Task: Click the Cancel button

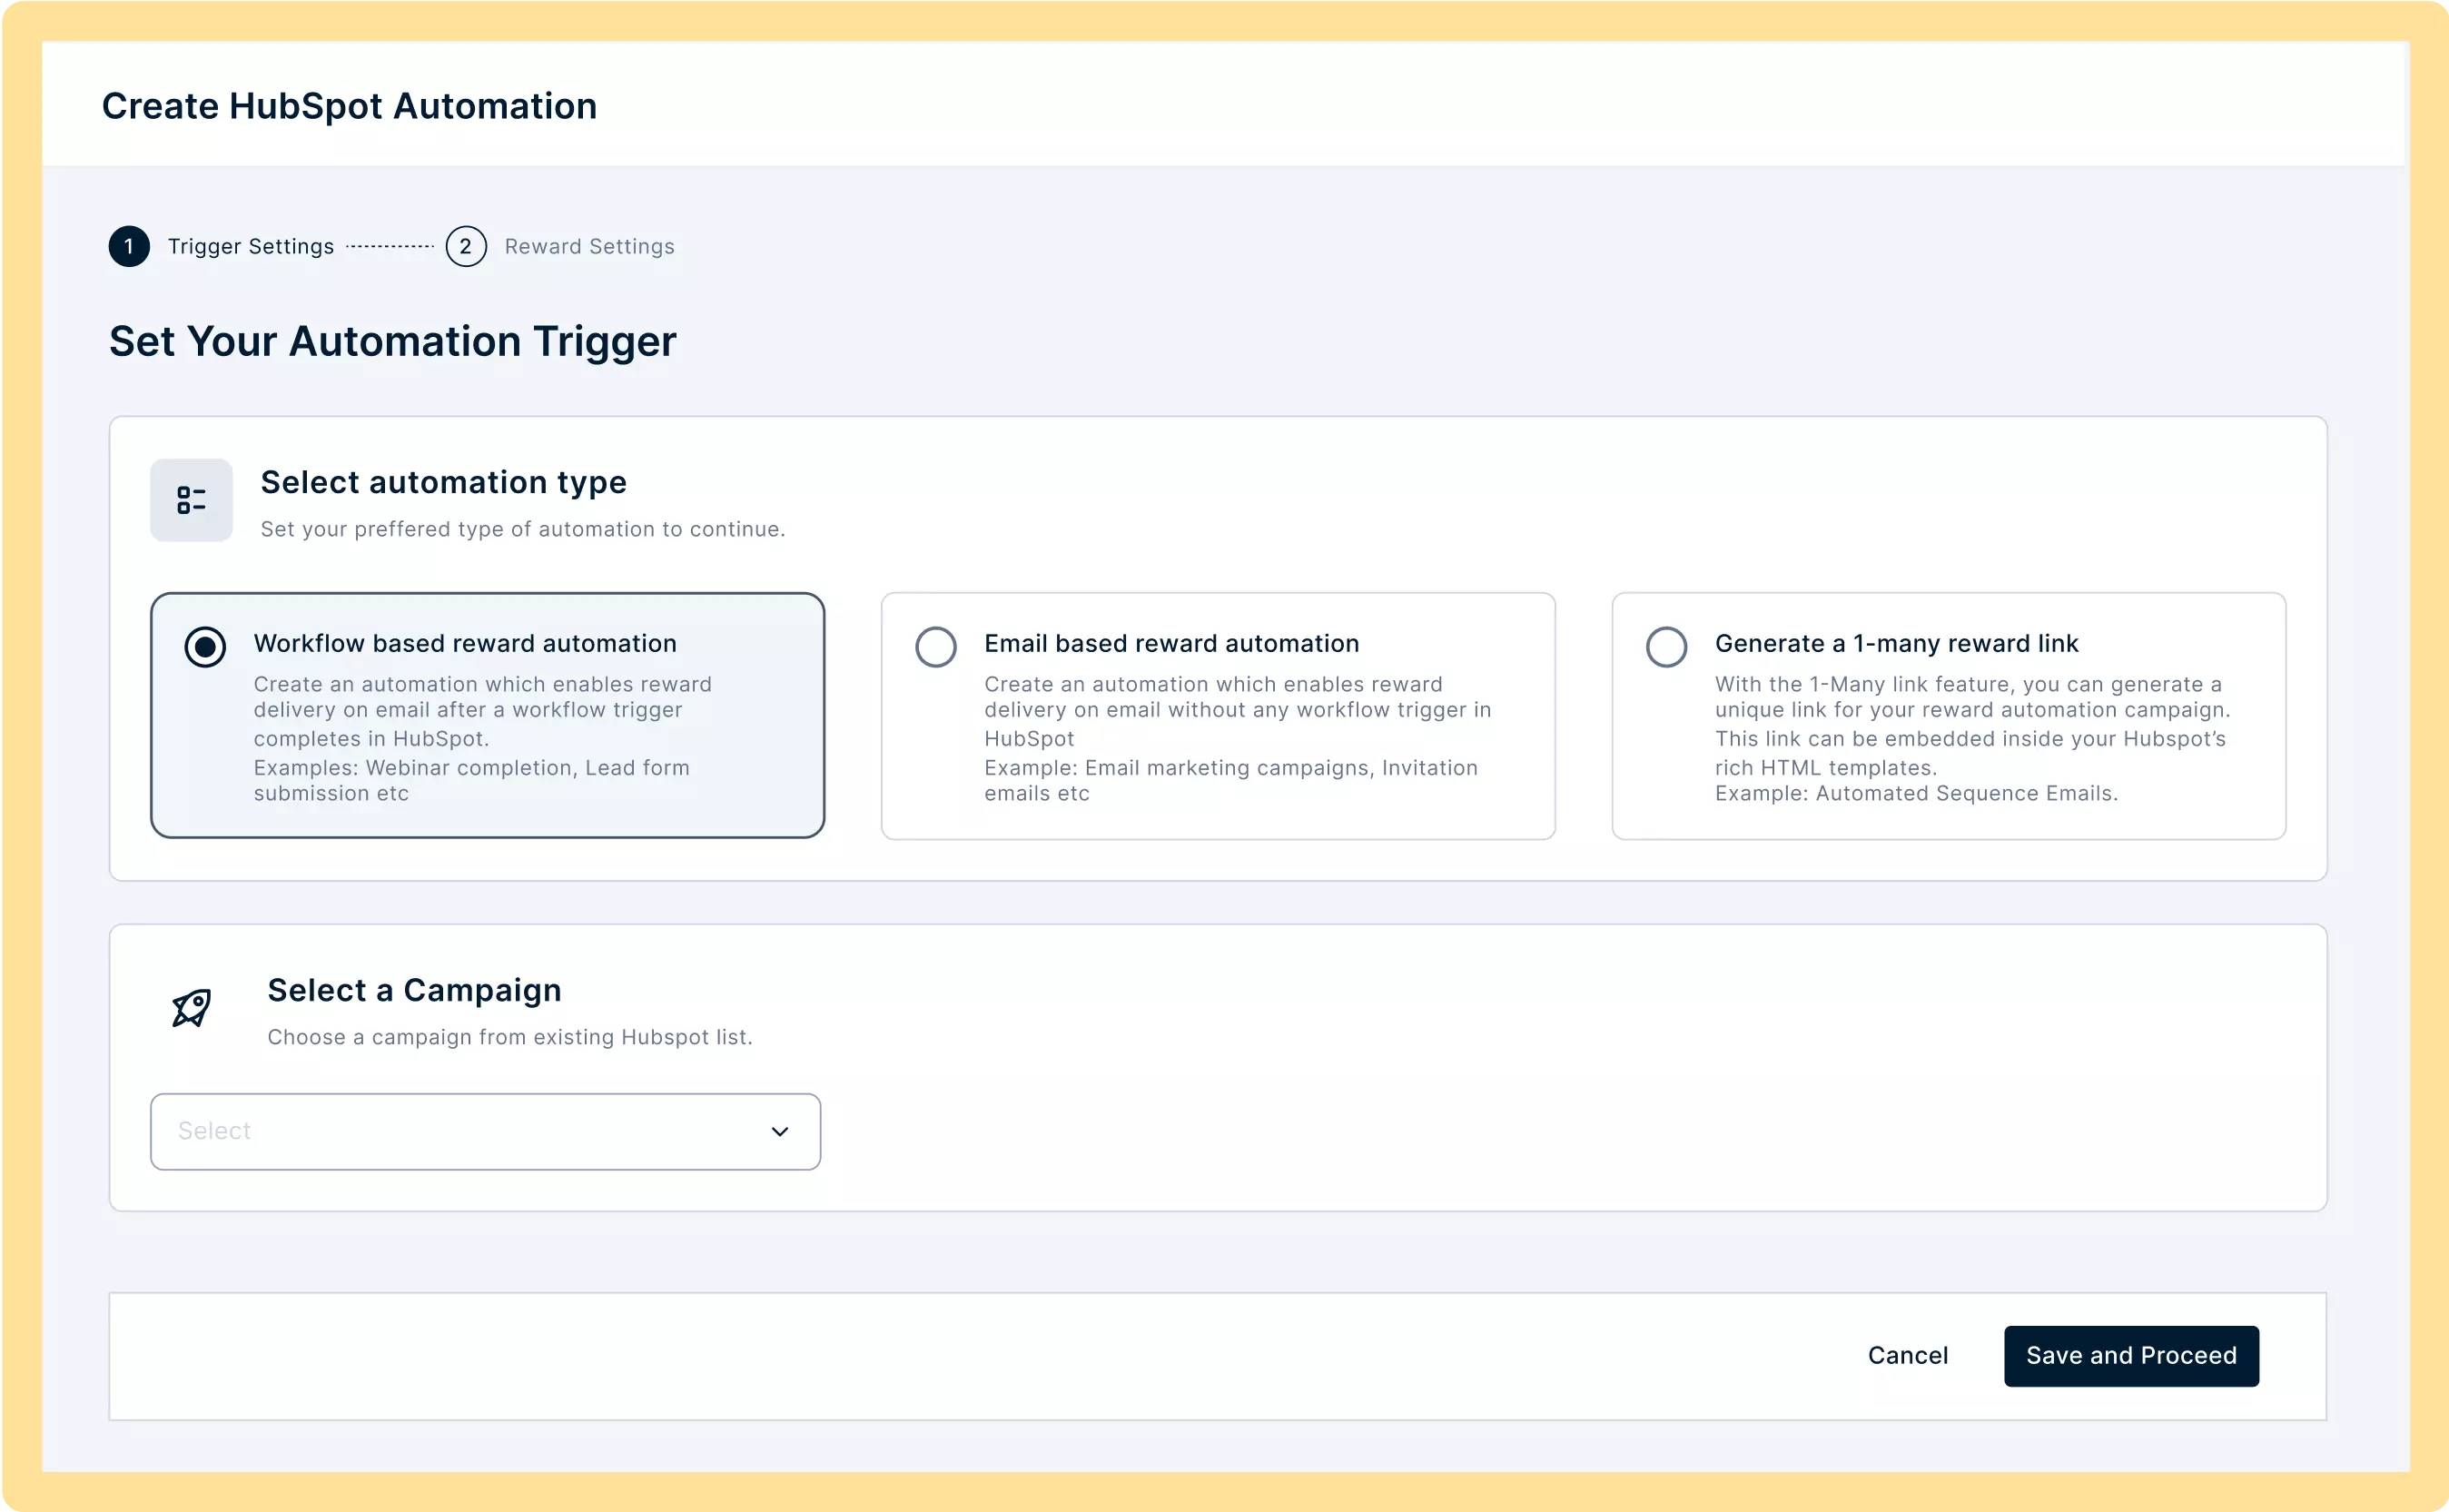Action: [x=1907, y=1356]
